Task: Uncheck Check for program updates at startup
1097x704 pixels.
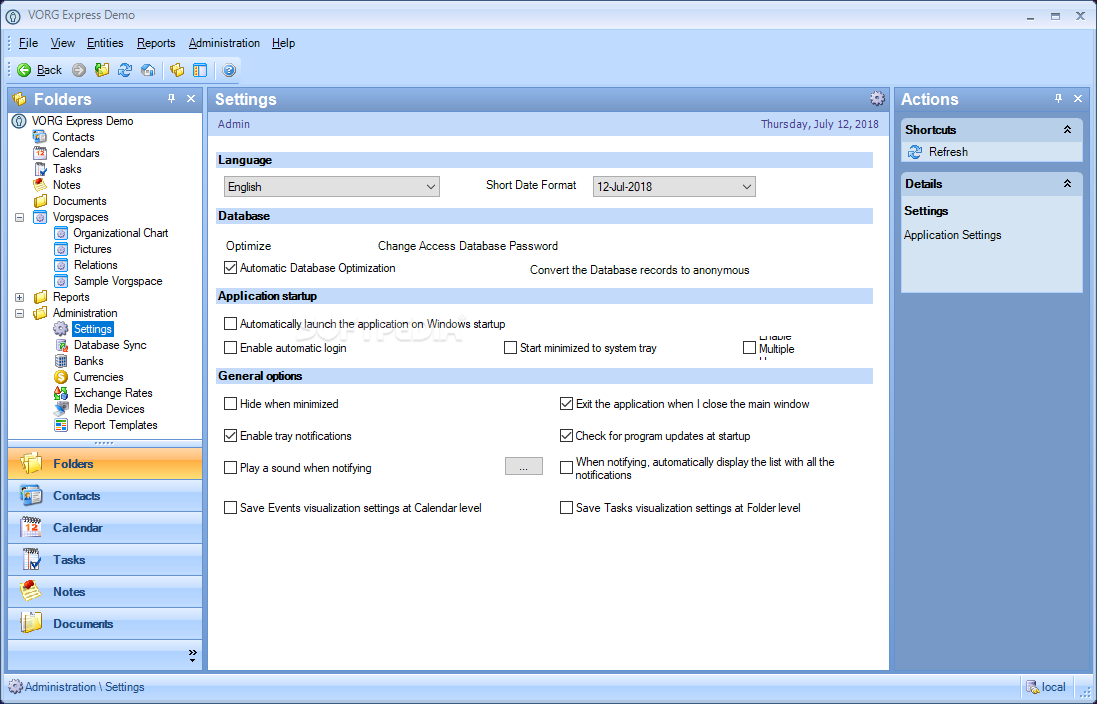Action: pos(567,436)
